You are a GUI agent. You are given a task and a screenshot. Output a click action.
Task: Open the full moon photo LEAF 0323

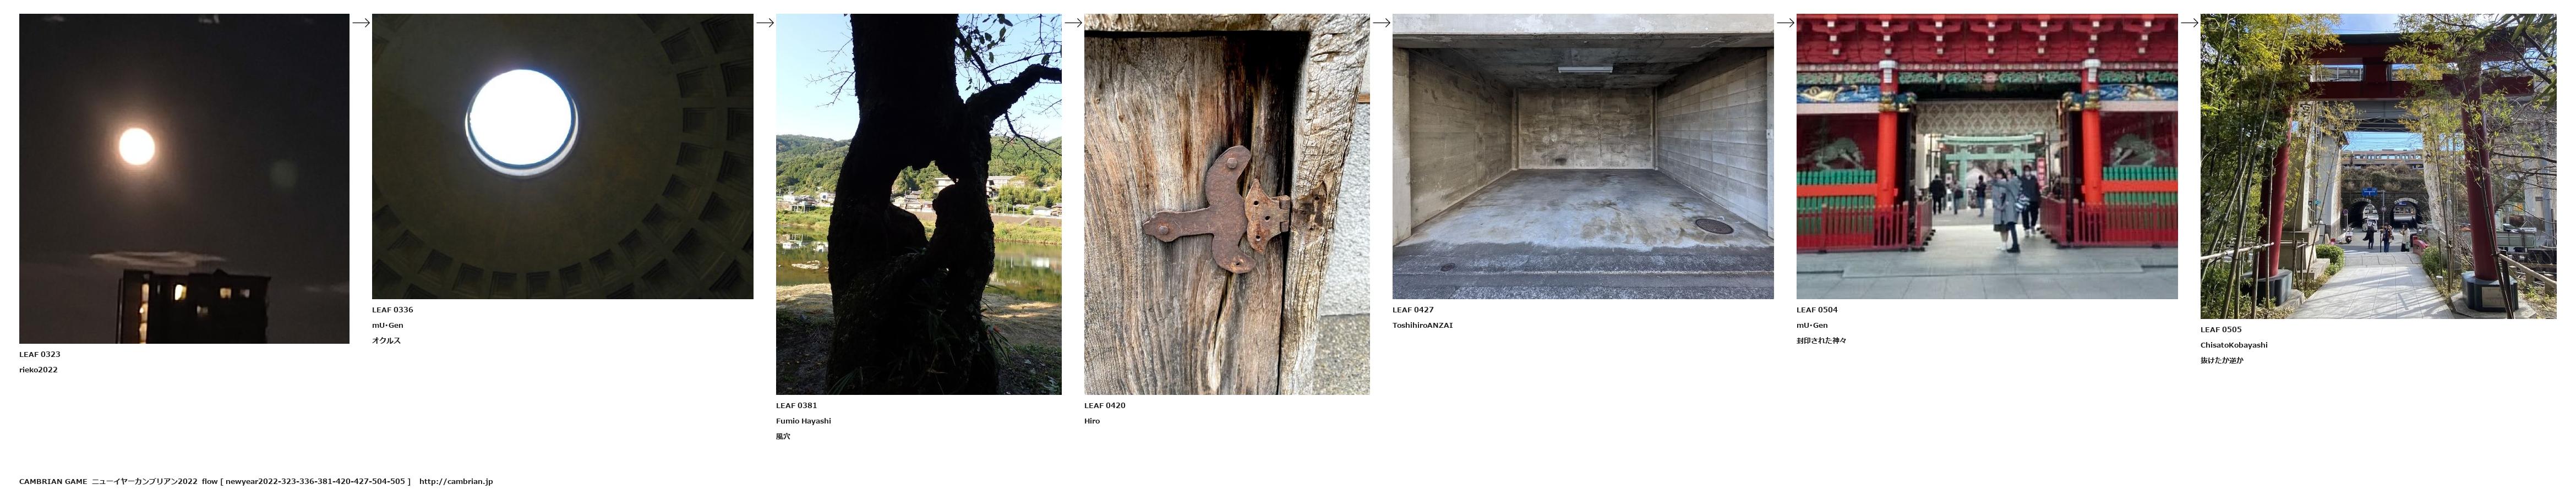click(x=184, y=179)
